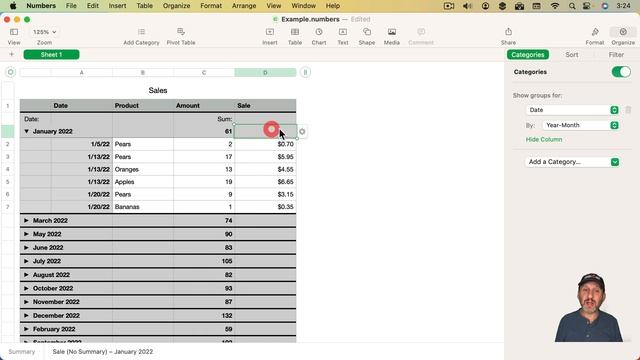The height and width of the screenshot is (360, 640).
Task: Expand the July 2022 group
Action: tap(27, 261)
